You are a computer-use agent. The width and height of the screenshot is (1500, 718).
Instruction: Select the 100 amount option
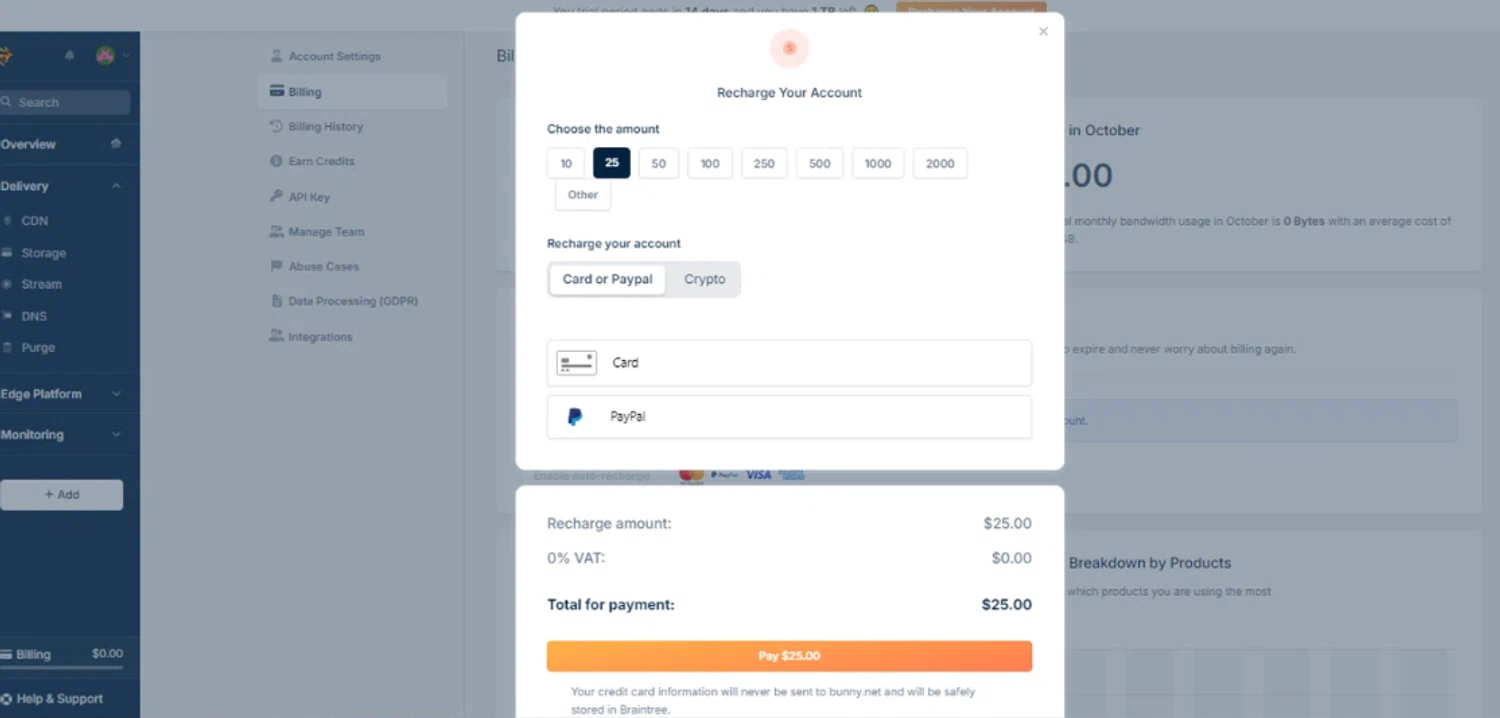[x=710, y=163]
